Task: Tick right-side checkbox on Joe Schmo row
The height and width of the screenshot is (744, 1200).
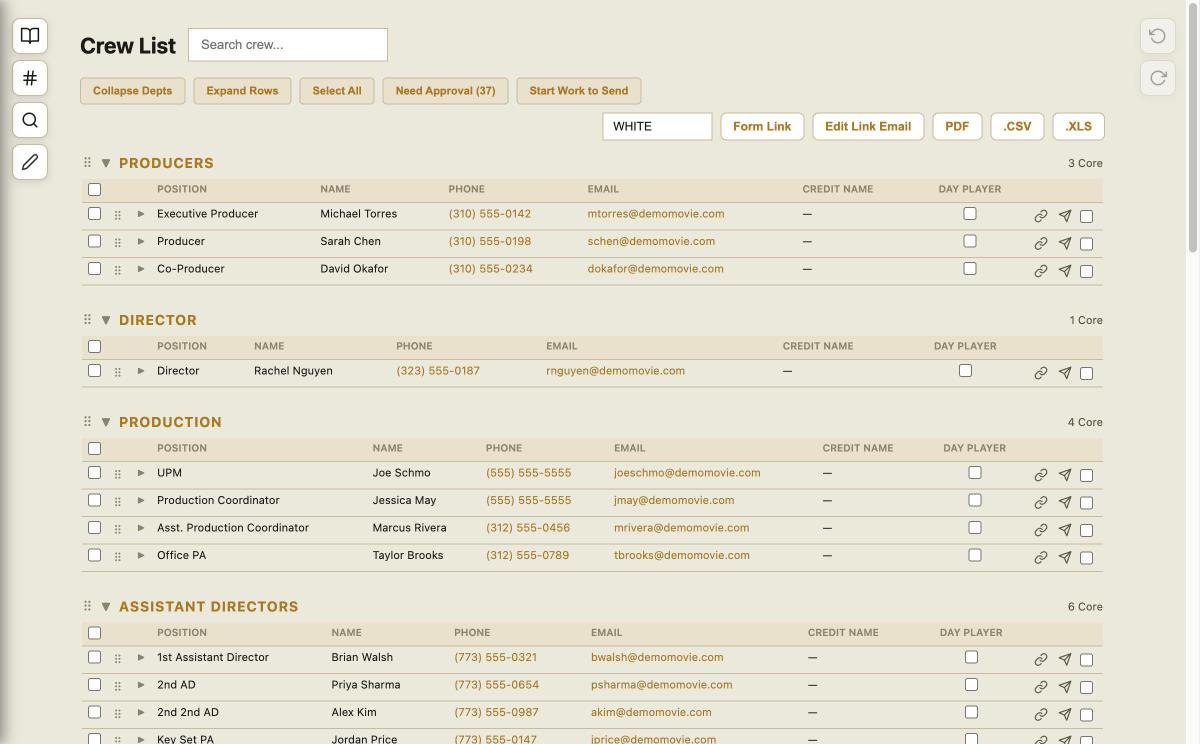Action: click(x=1087, y=475)
